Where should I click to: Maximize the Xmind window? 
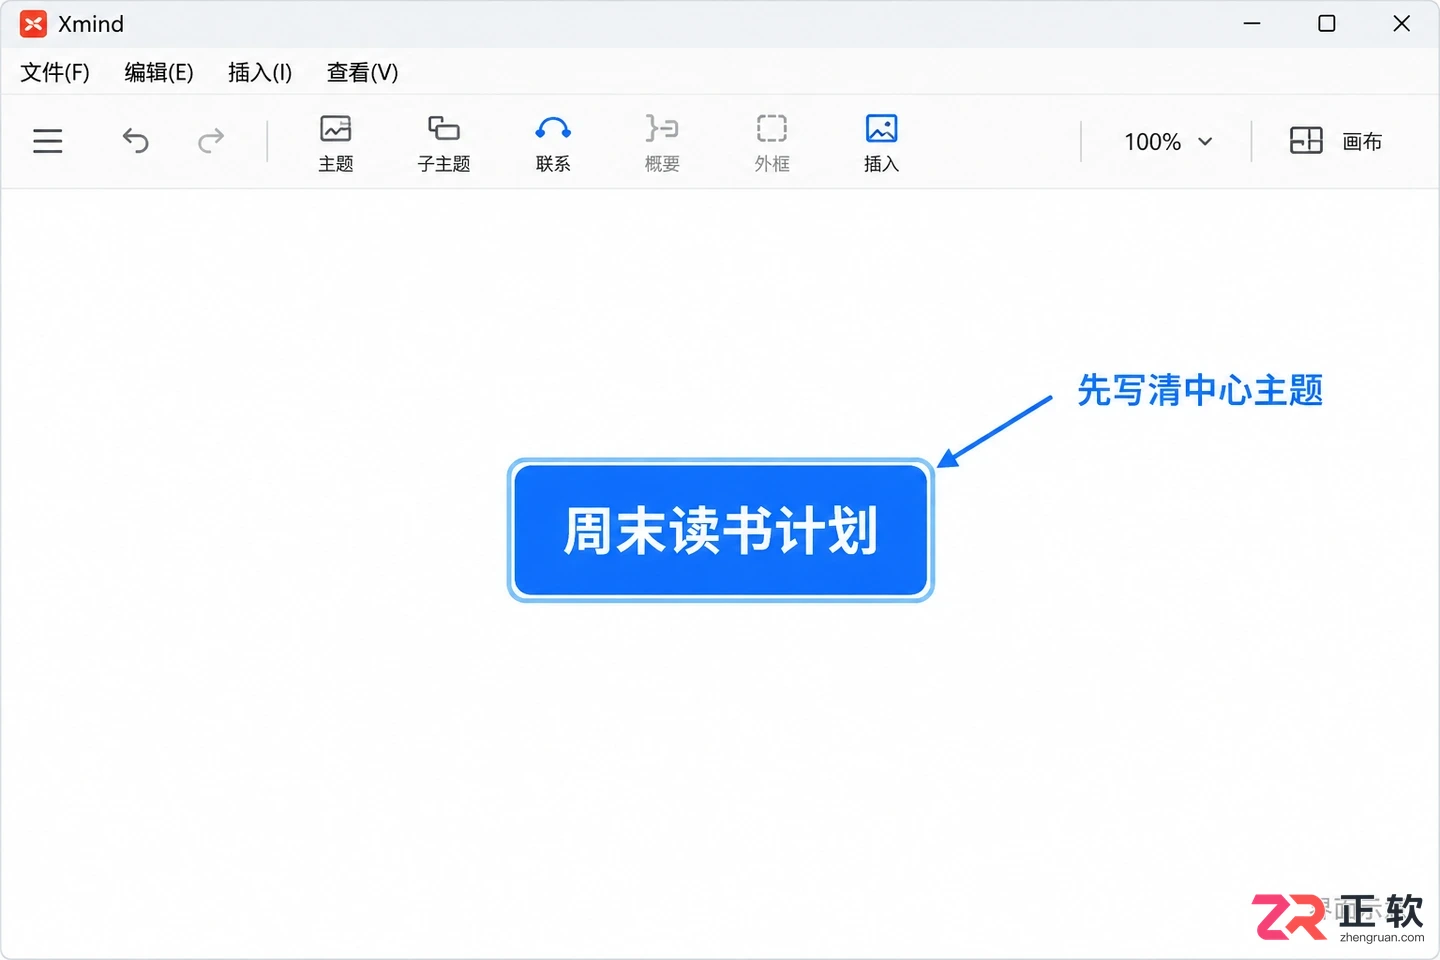1327,23
